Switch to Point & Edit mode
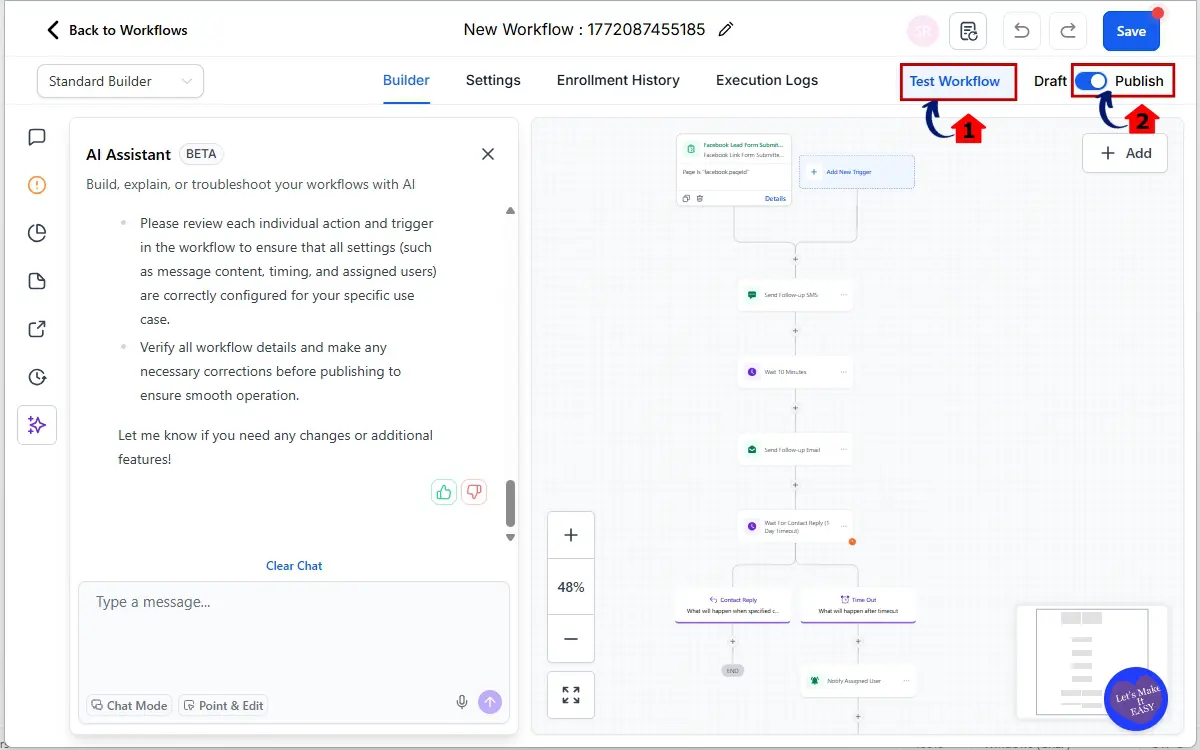This screenshot has width=1200, height=750. pos(223,705)
